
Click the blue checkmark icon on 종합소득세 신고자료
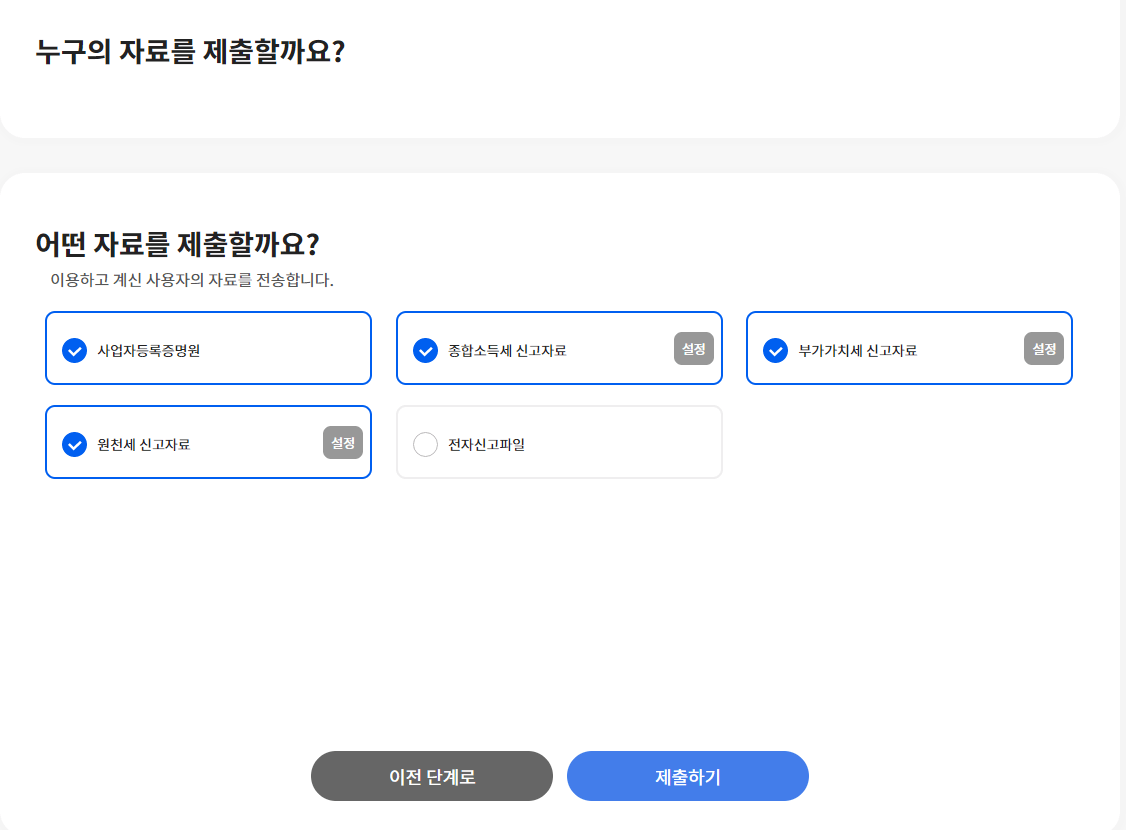coord(424,348)
